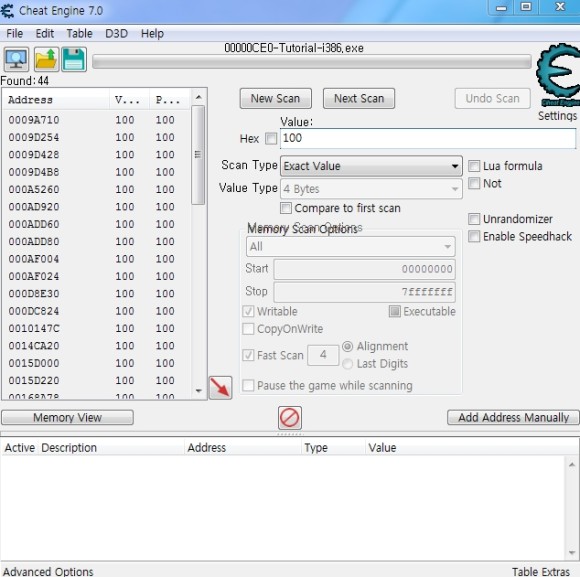This screenshot has height=577, width=580.
Task: Select result address 000D8E30
Action: (x=34, y=294)
